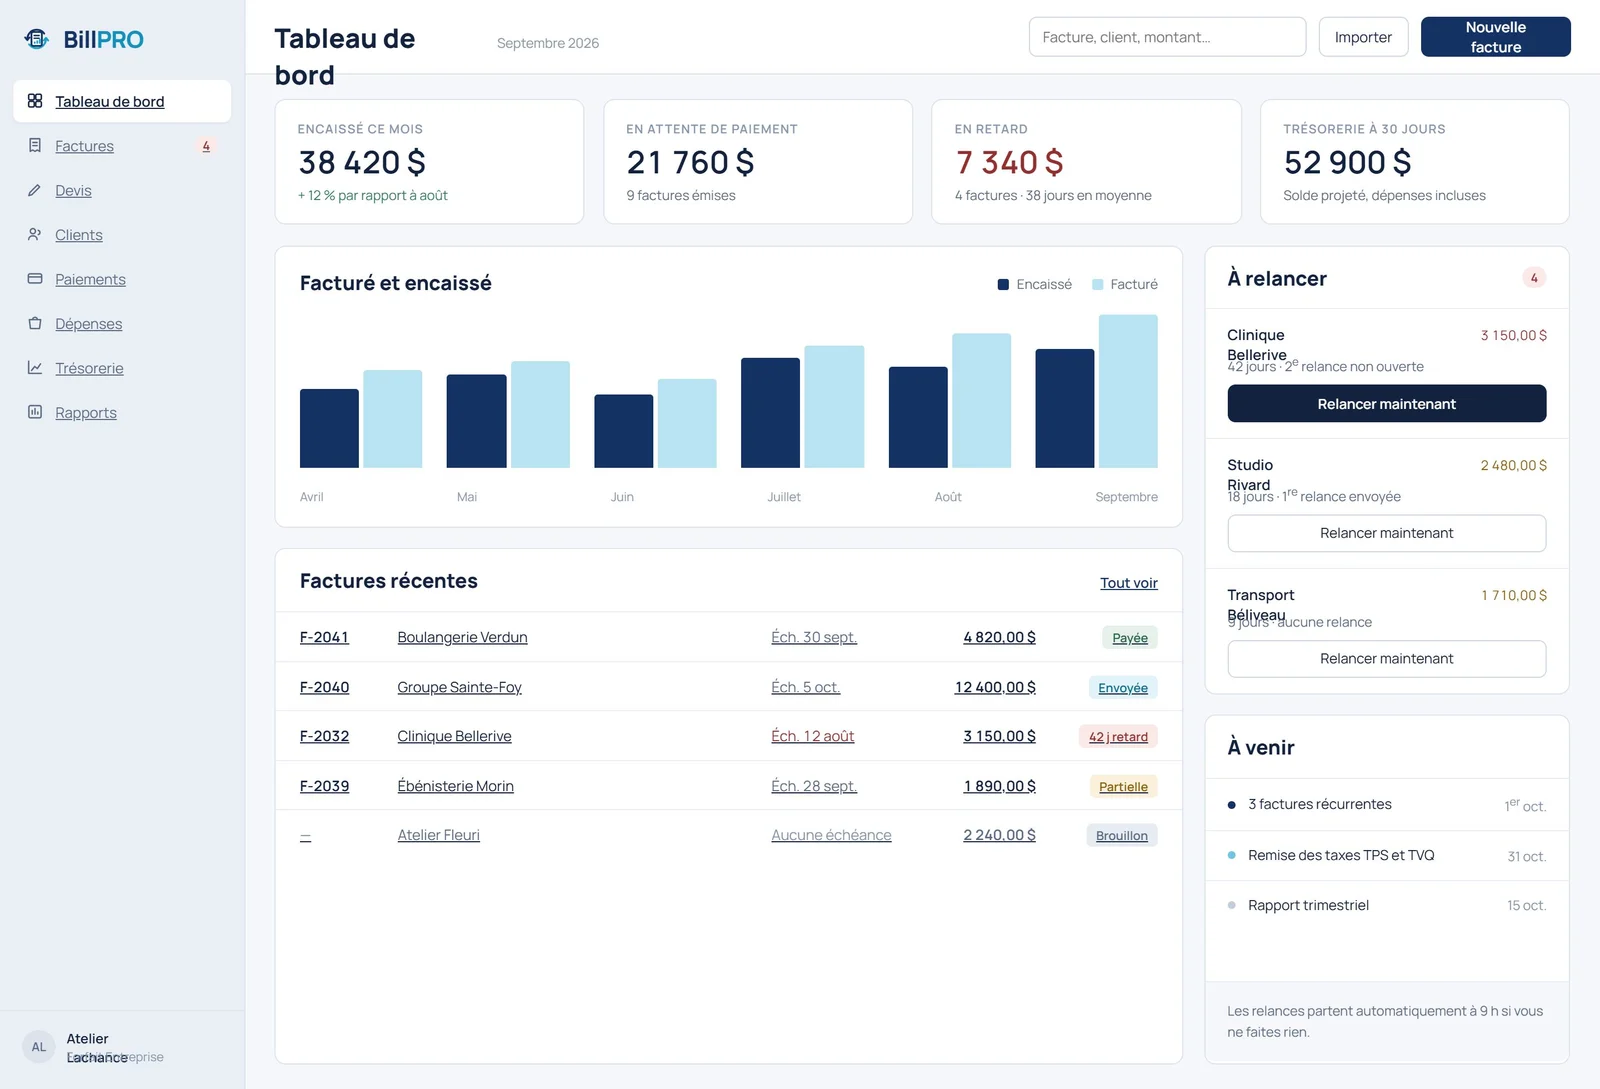Open invoice F-2032
The width and height of the screenshot is (1600, 1089).
coord(324,736)
